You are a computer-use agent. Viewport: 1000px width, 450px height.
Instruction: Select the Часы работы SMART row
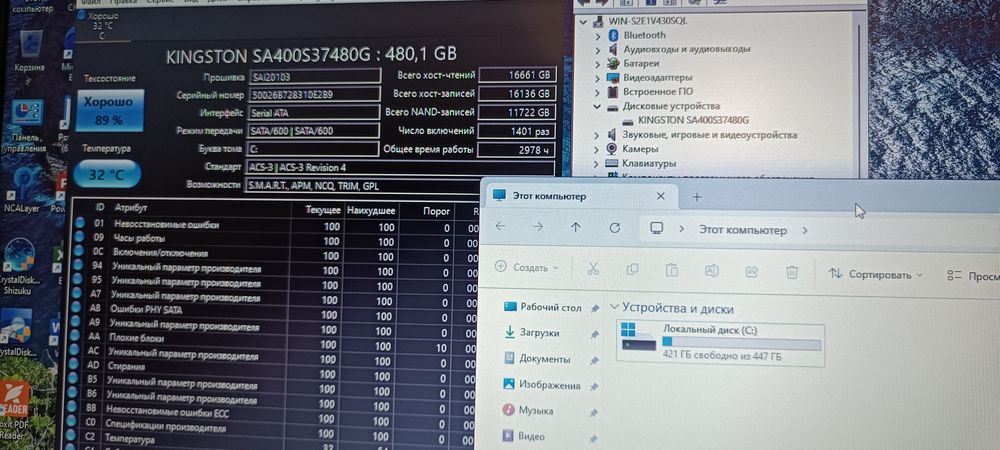pos(274,240)
